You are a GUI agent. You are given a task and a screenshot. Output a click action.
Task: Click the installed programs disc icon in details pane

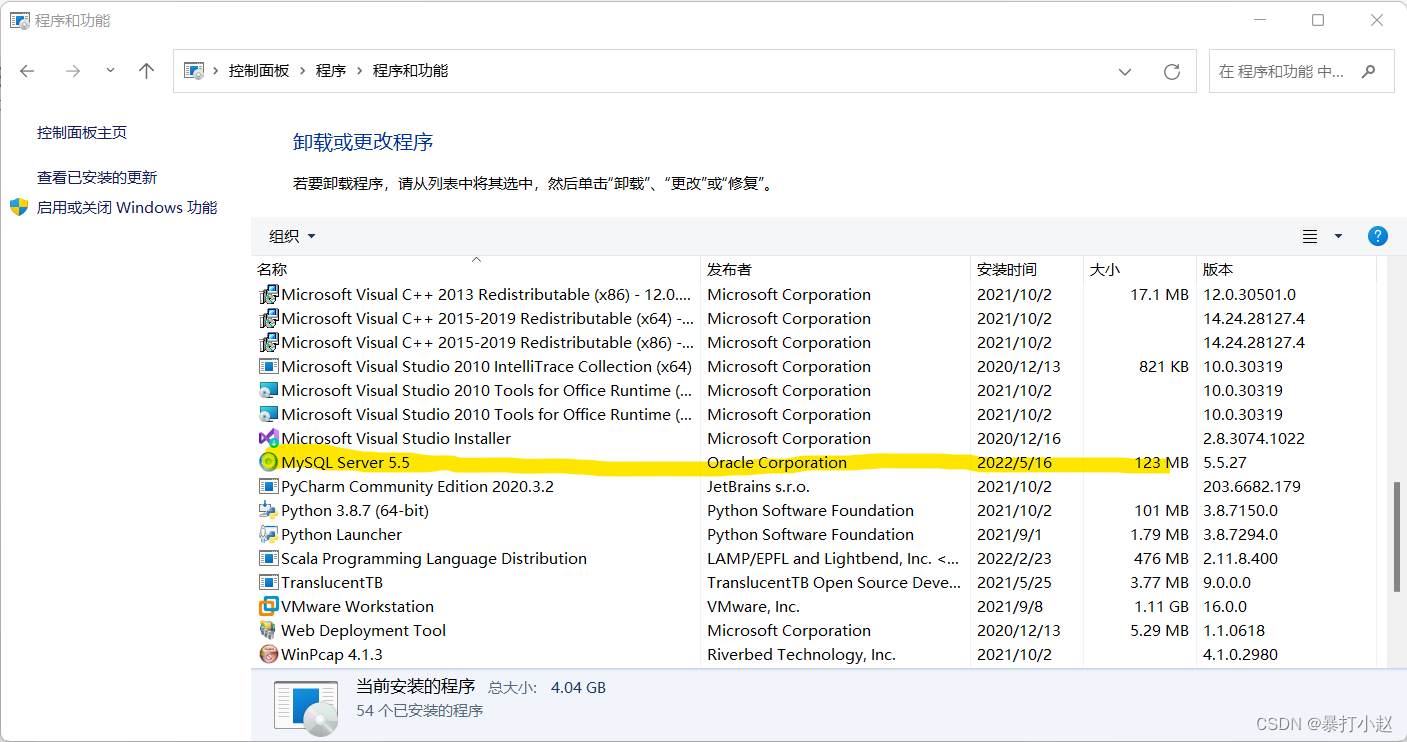[x=307, y=706]
